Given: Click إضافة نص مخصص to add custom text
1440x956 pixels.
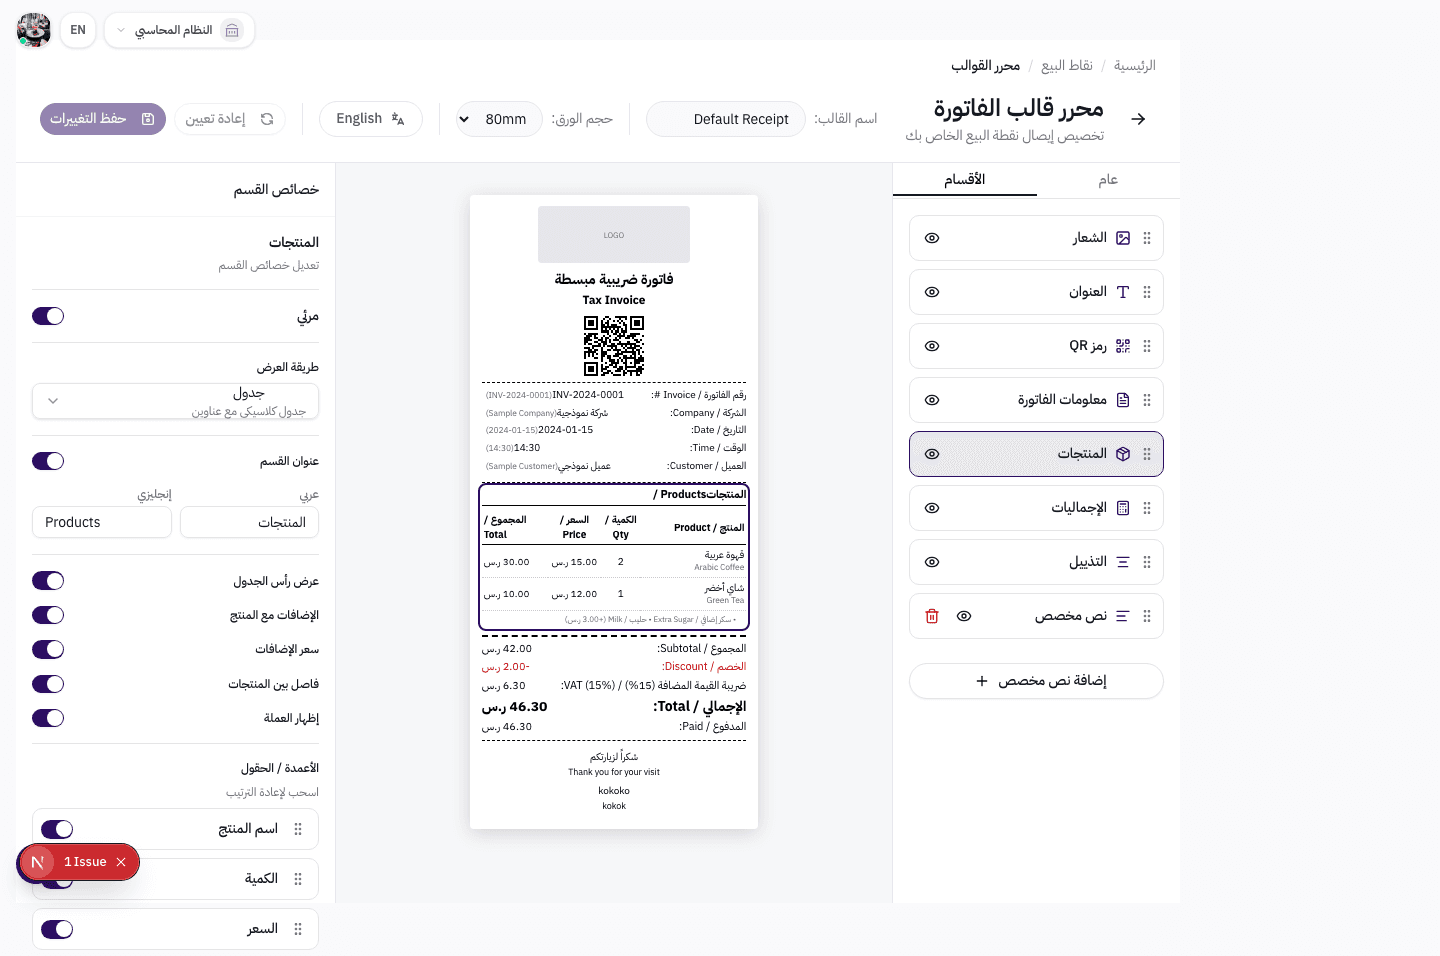Looking at the screenshot, I should [1036, 681].
